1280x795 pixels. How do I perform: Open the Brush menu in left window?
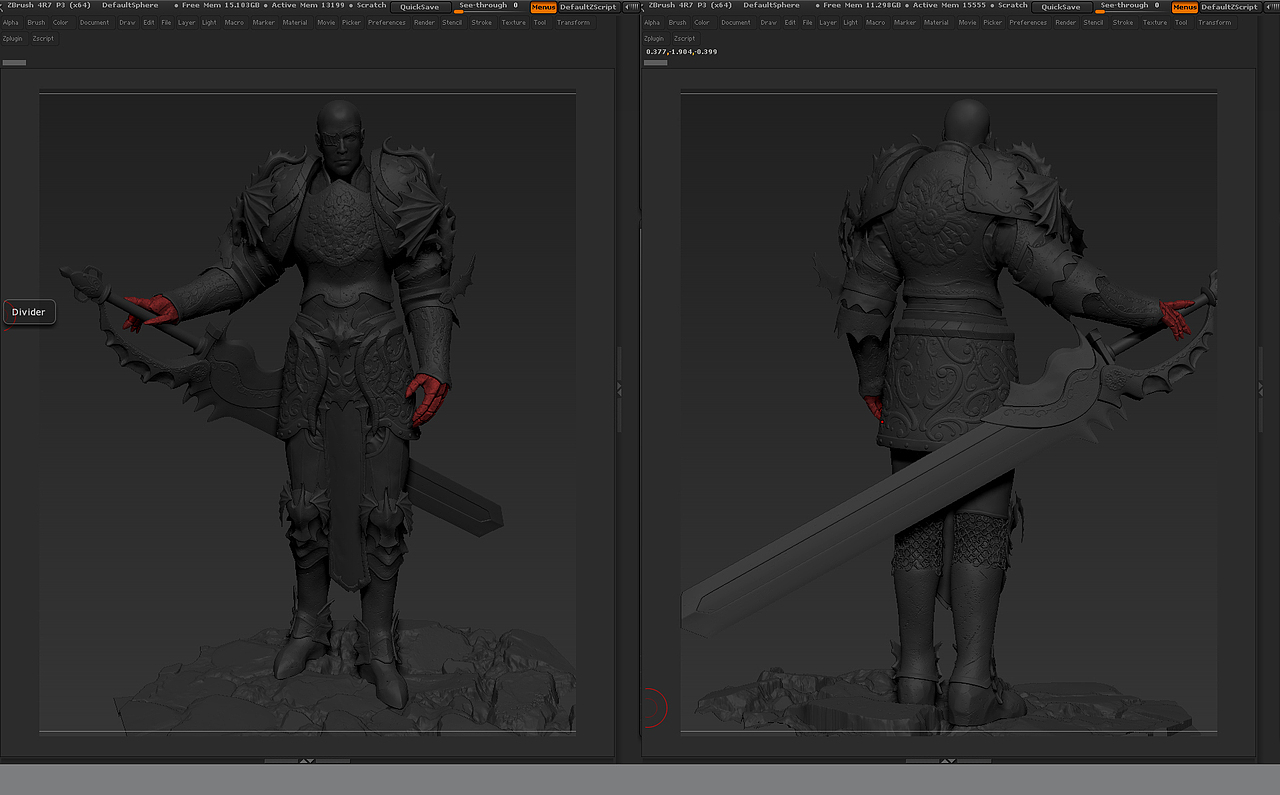(x=36, y=22)
